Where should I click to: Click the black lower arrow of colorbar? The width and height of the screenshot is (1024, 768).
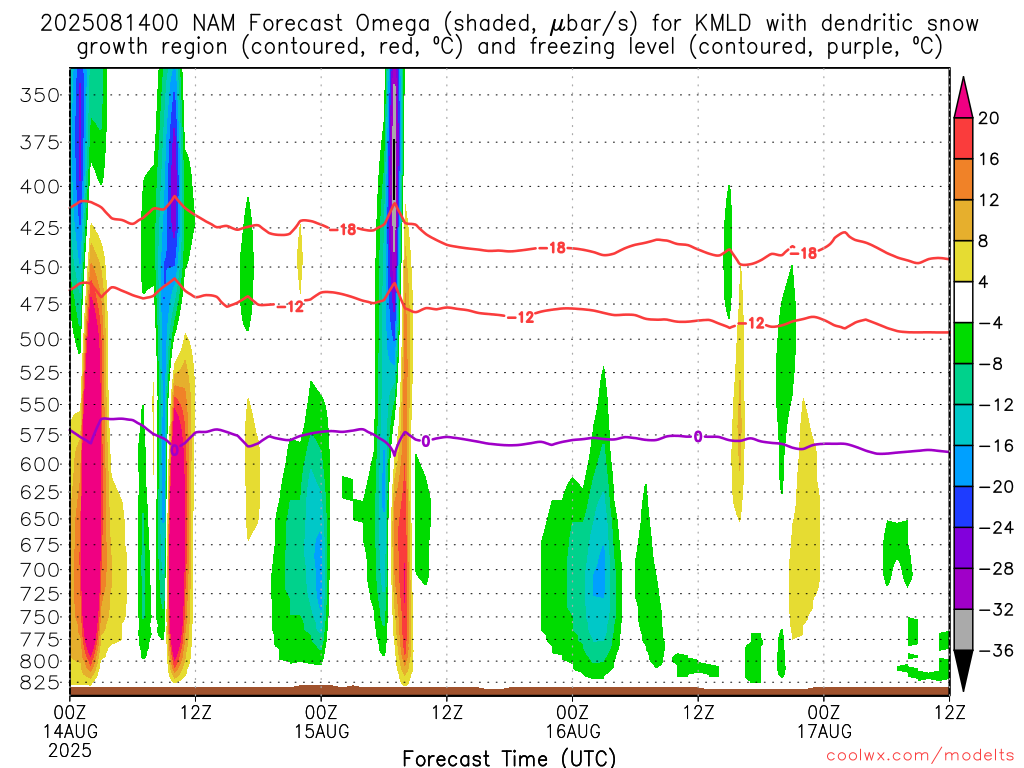(963, 671)
